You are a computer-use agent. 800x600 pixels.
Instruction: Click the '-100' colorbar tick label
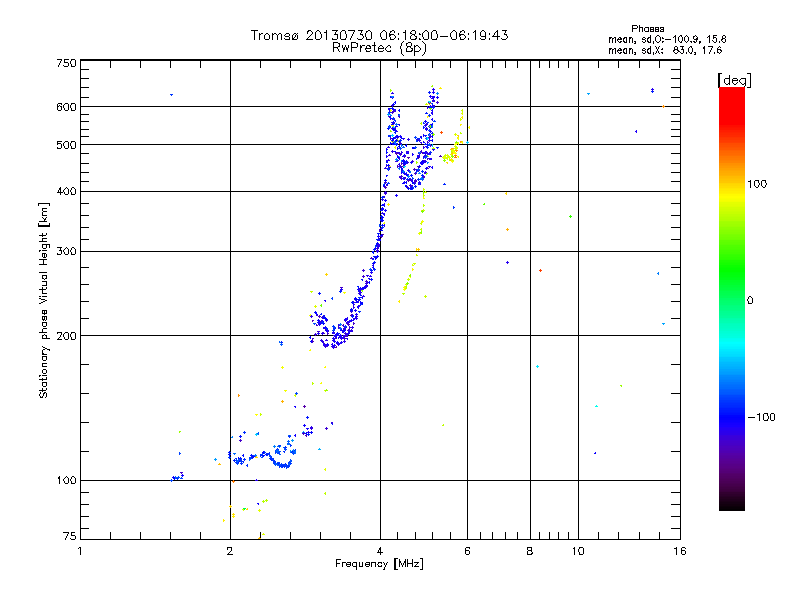pos(761,417)
